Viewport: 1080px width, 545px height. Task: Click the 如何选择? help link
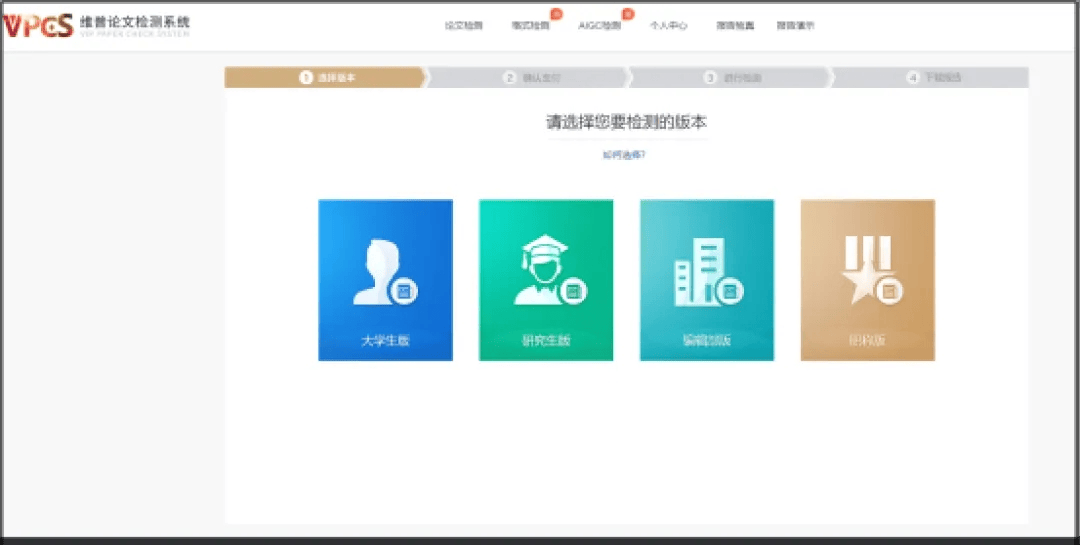(x=624, y=155)
